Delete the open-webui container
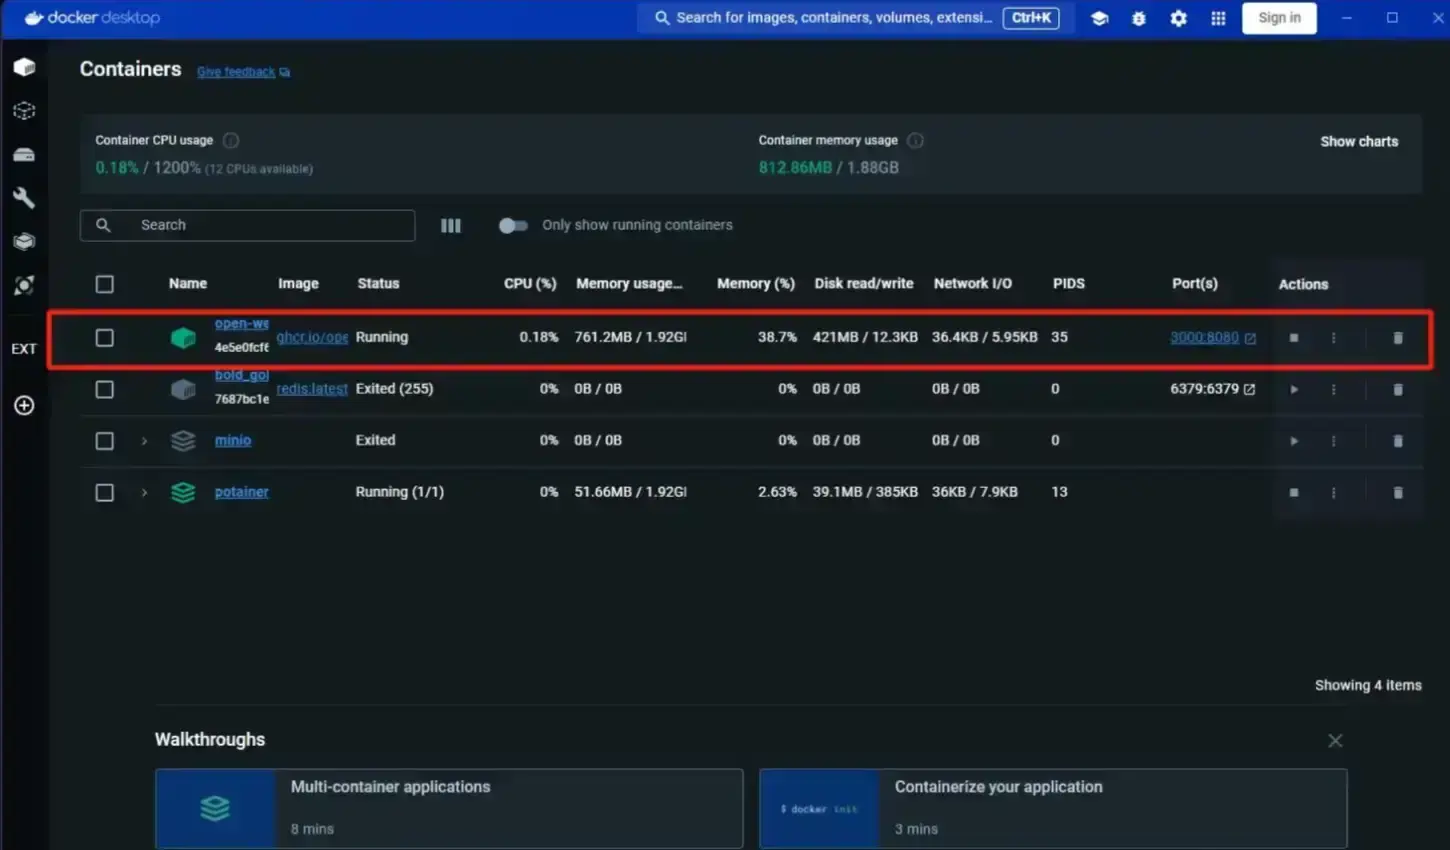Screen dimensions: 1450x850 tap(1398, 338)
